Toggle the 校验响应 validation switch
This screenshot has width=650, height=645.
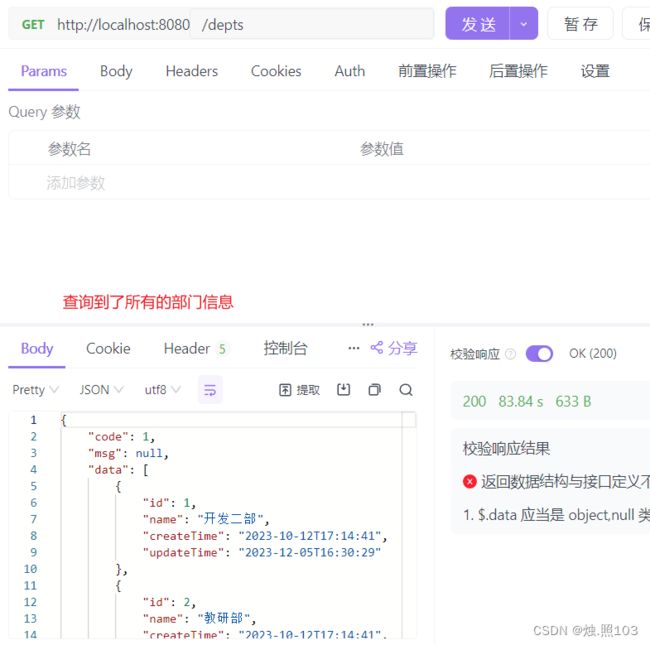pyautogui.click(x=539, y=354)
